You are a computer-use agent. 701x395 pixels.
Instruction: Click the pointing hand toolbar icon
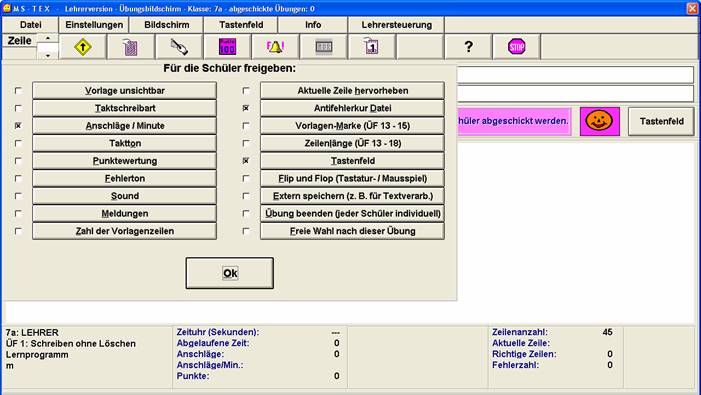tap(179, 46)
